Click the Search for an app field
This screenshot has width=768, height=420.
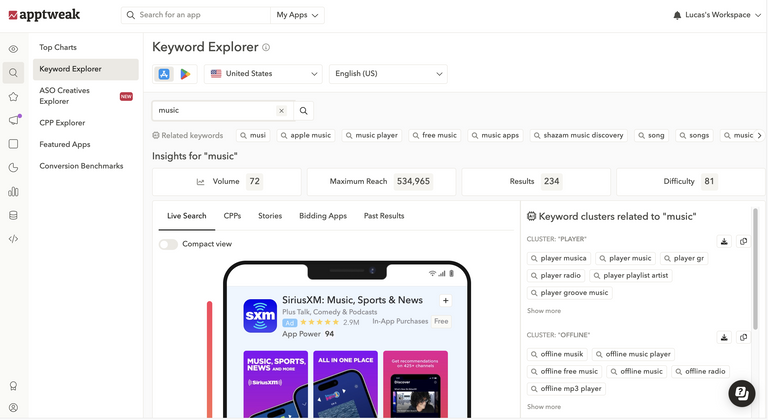point(196,15)
